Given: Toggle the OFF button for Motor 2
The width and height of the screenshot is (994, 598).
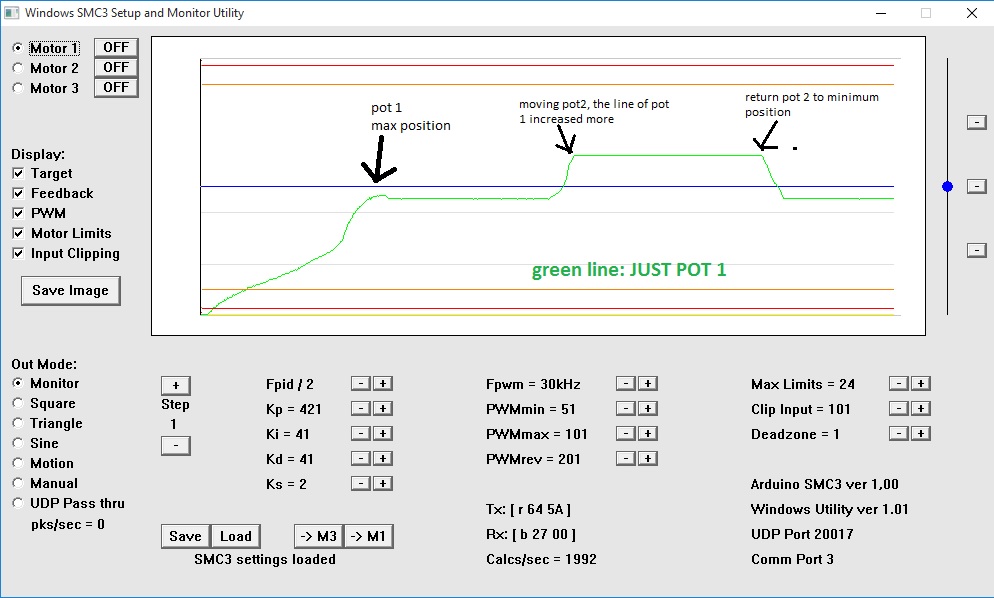Looking at the screenshot, I should (116, 67).
